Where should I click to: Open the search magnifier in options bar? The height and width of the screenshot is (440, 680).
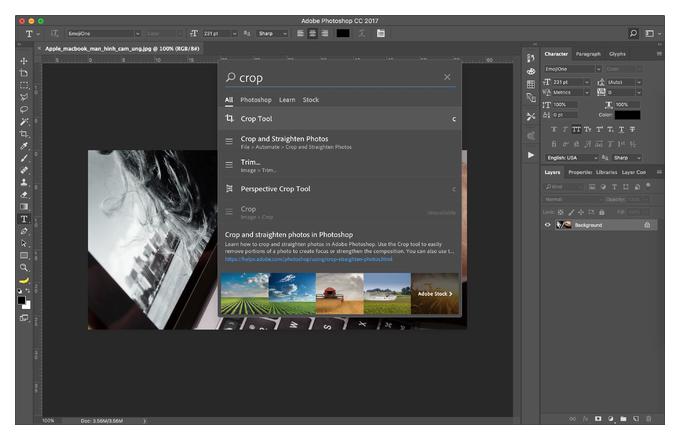pos(633,33)
